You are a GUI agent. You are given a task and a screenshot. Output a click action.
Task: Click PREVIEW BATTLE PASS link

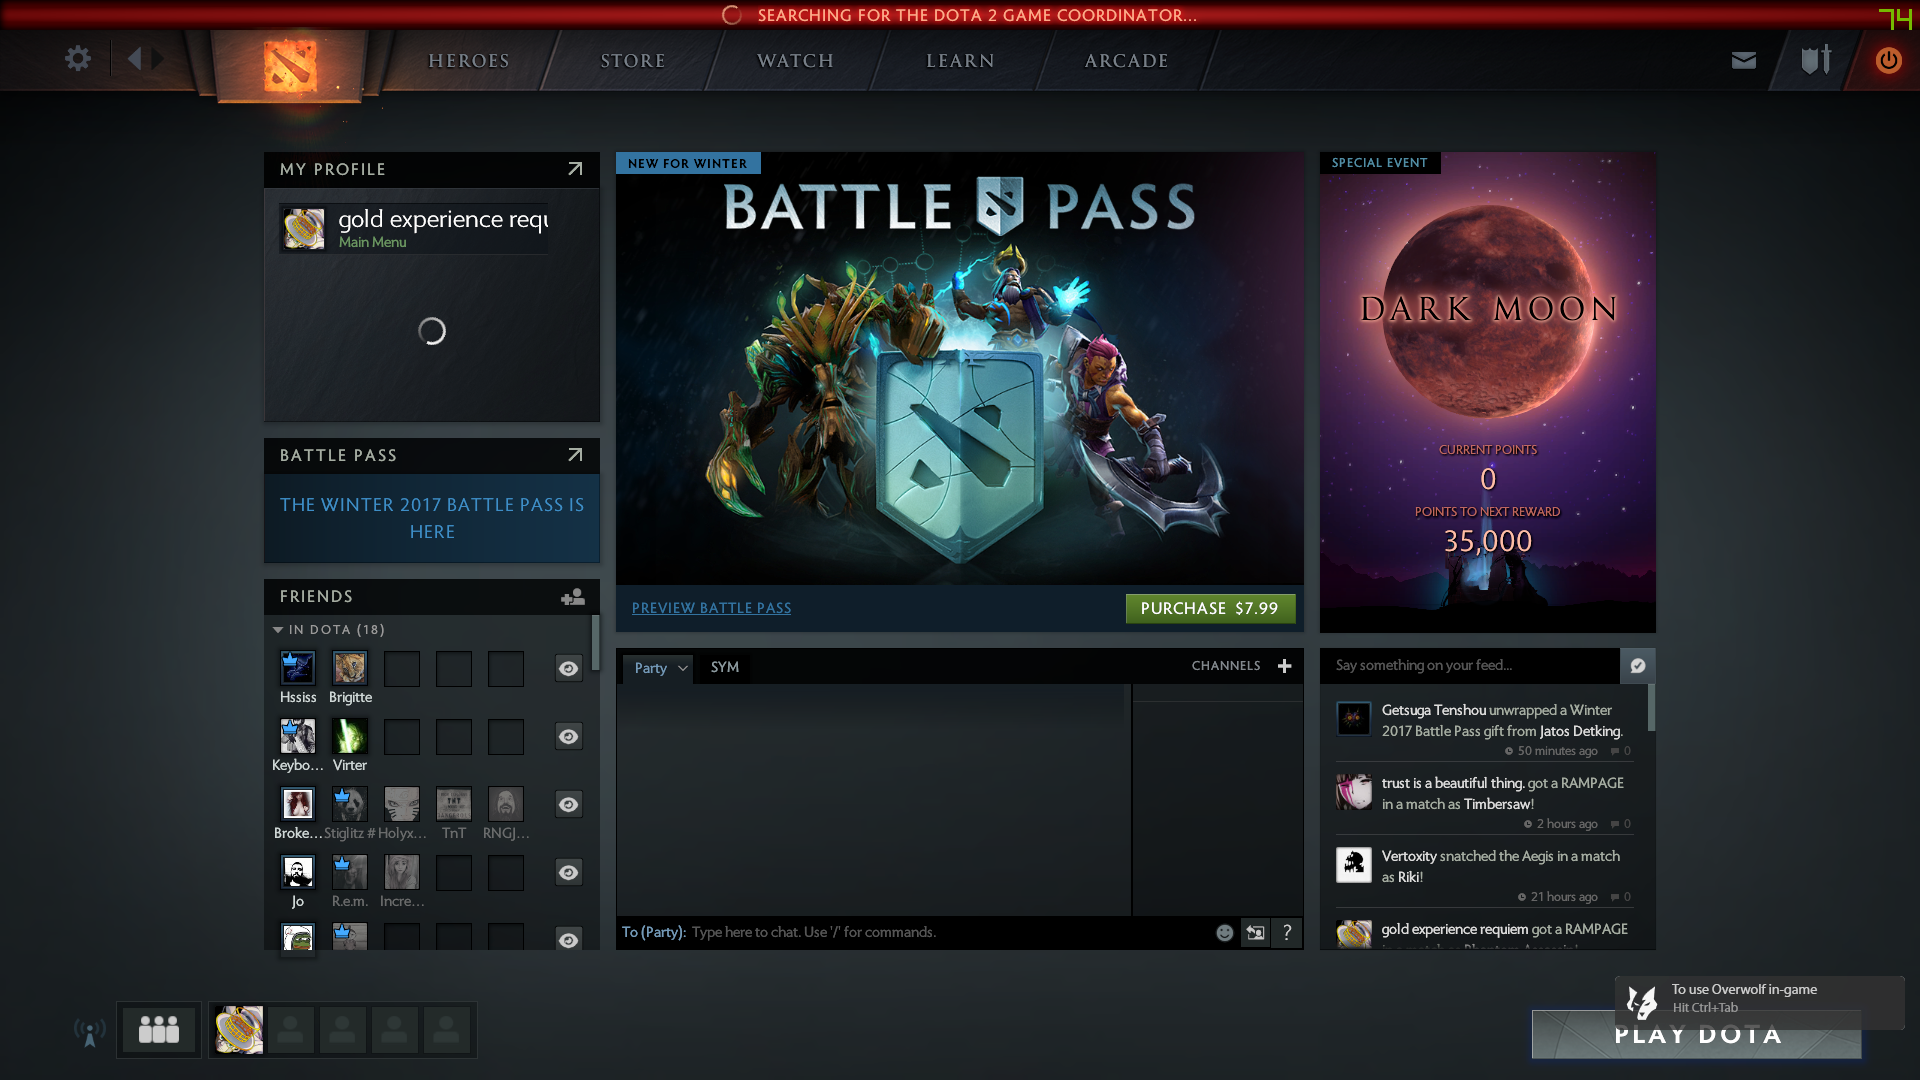point(712,607)
